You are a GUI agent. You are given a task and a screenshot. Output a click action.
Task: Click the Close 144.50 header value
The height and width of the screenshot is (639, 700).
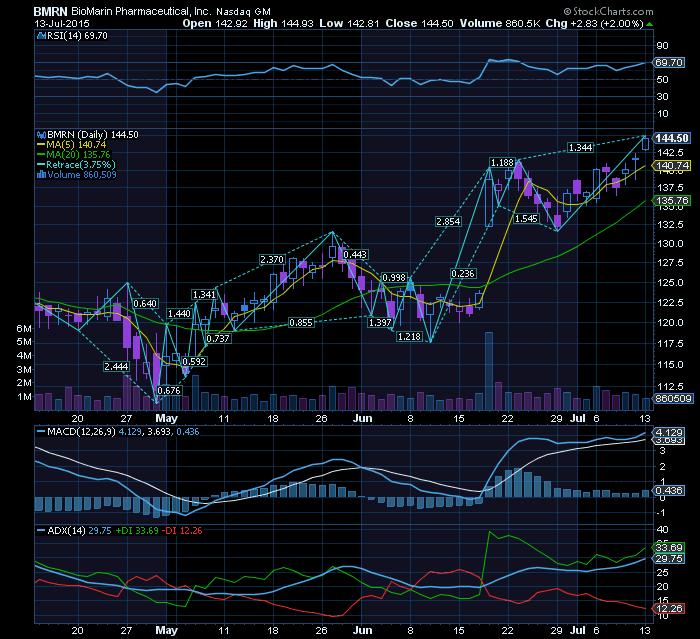pos(419,24)
